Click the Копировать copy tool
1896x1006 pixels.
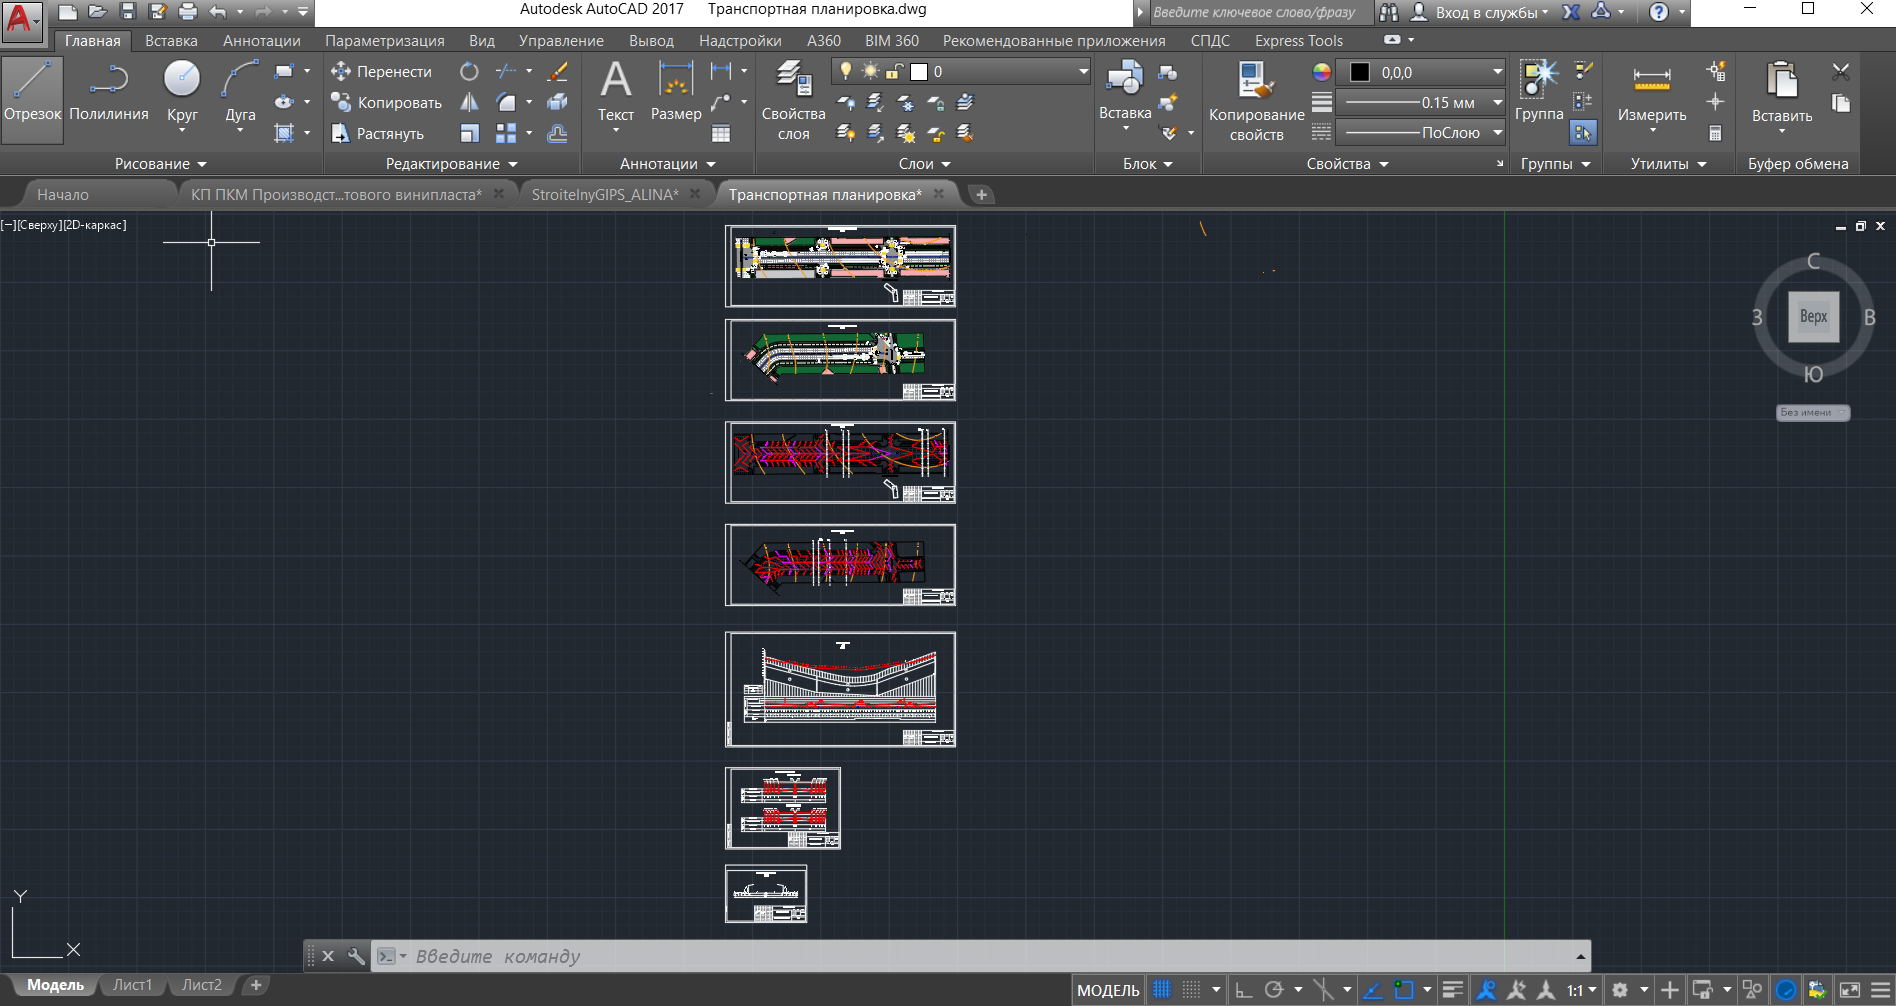386,103
